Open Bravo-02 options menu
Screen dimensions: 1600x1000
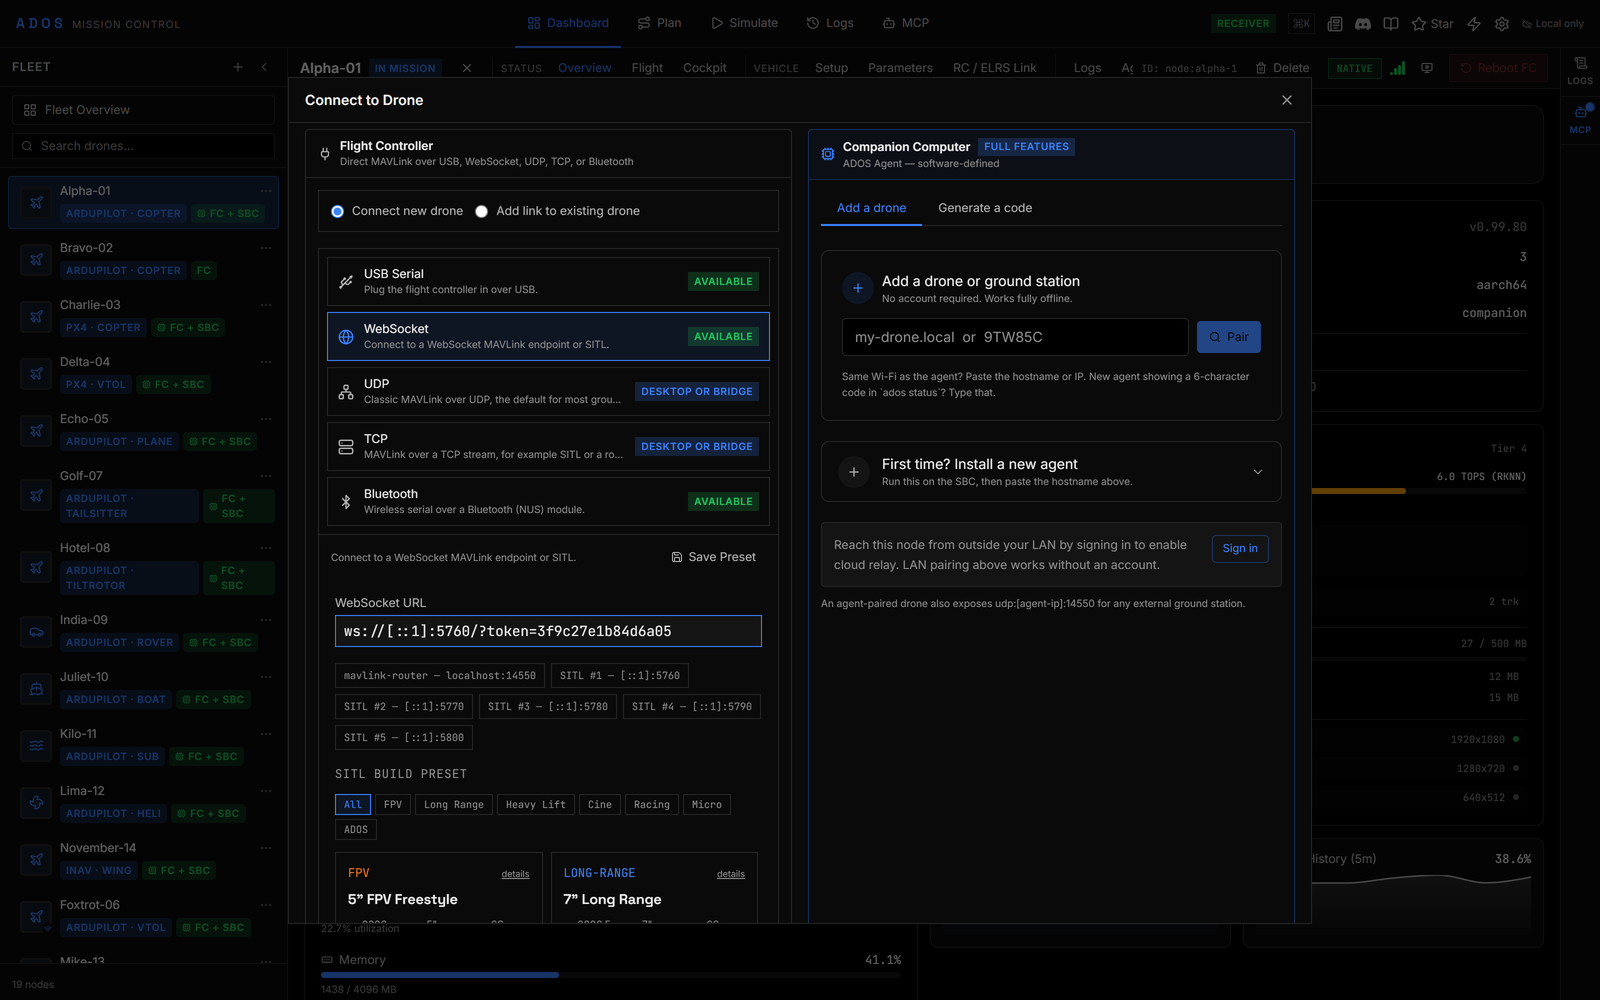(266, 248)
